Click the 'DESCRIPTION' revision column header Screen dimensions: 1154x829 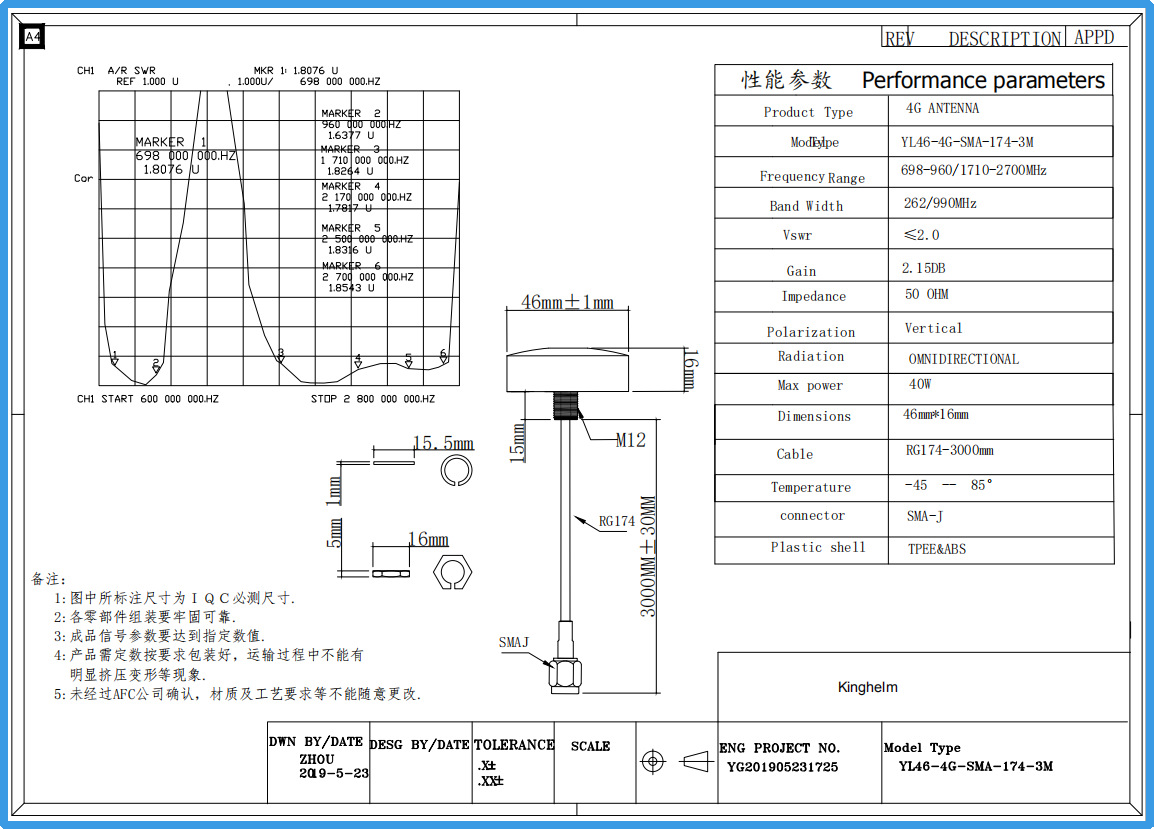point(1005,38)
